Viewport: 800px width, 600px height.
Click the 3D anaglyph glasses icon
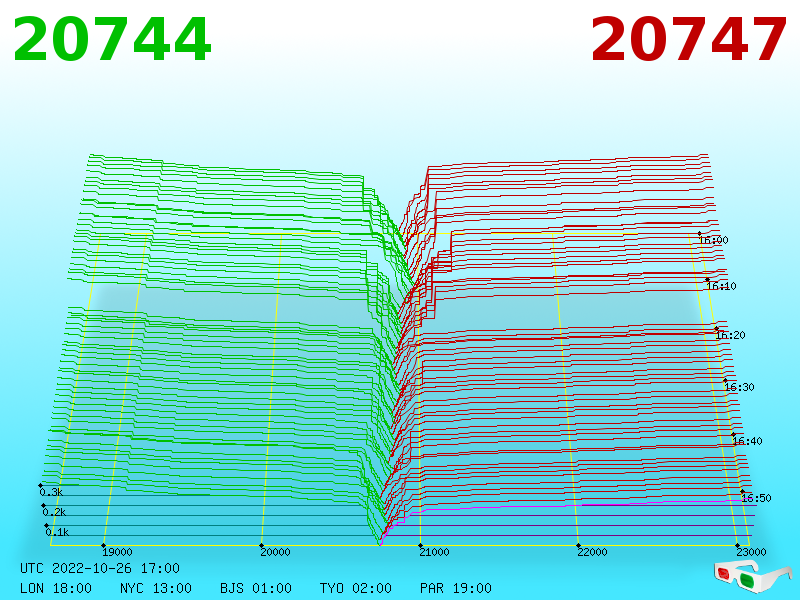753,576
